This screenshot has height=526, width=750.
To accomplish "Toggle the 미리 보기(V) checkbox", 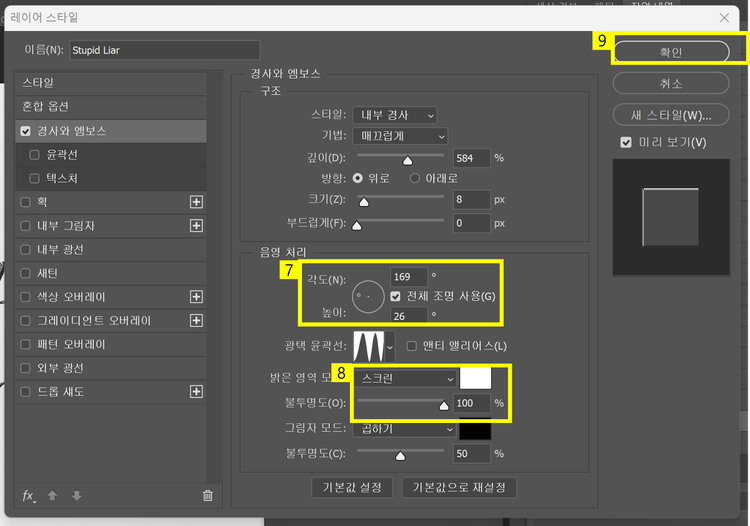I will click(x=626, y=142).
